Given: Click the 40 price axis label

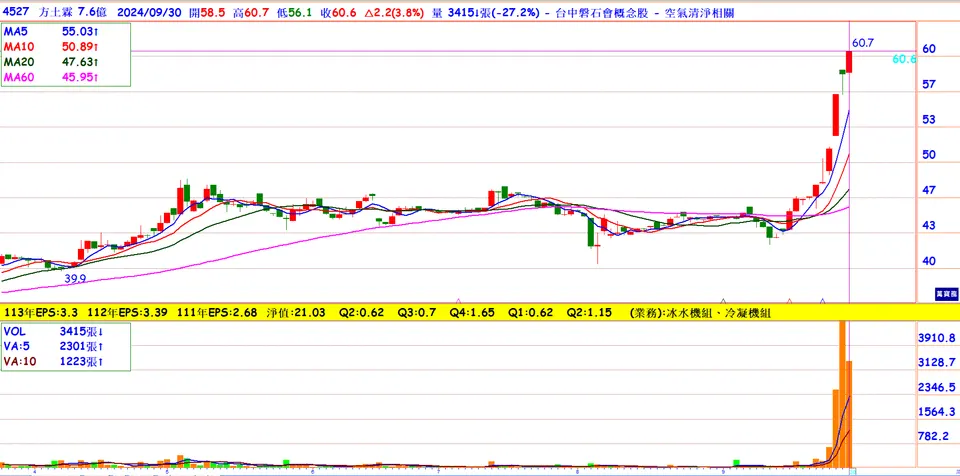Looking at the screenshot, I should [929, 261].
